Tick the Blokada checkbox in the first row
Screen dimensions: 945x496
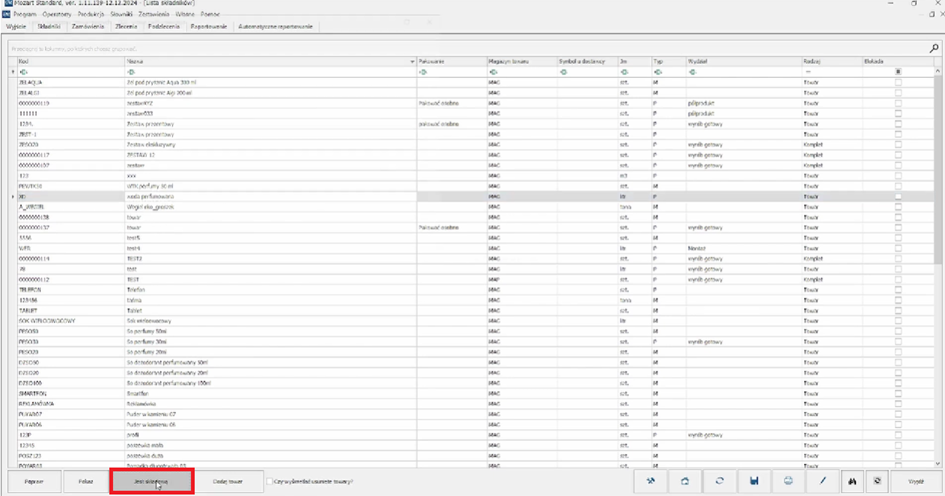[x=898, y=83]
